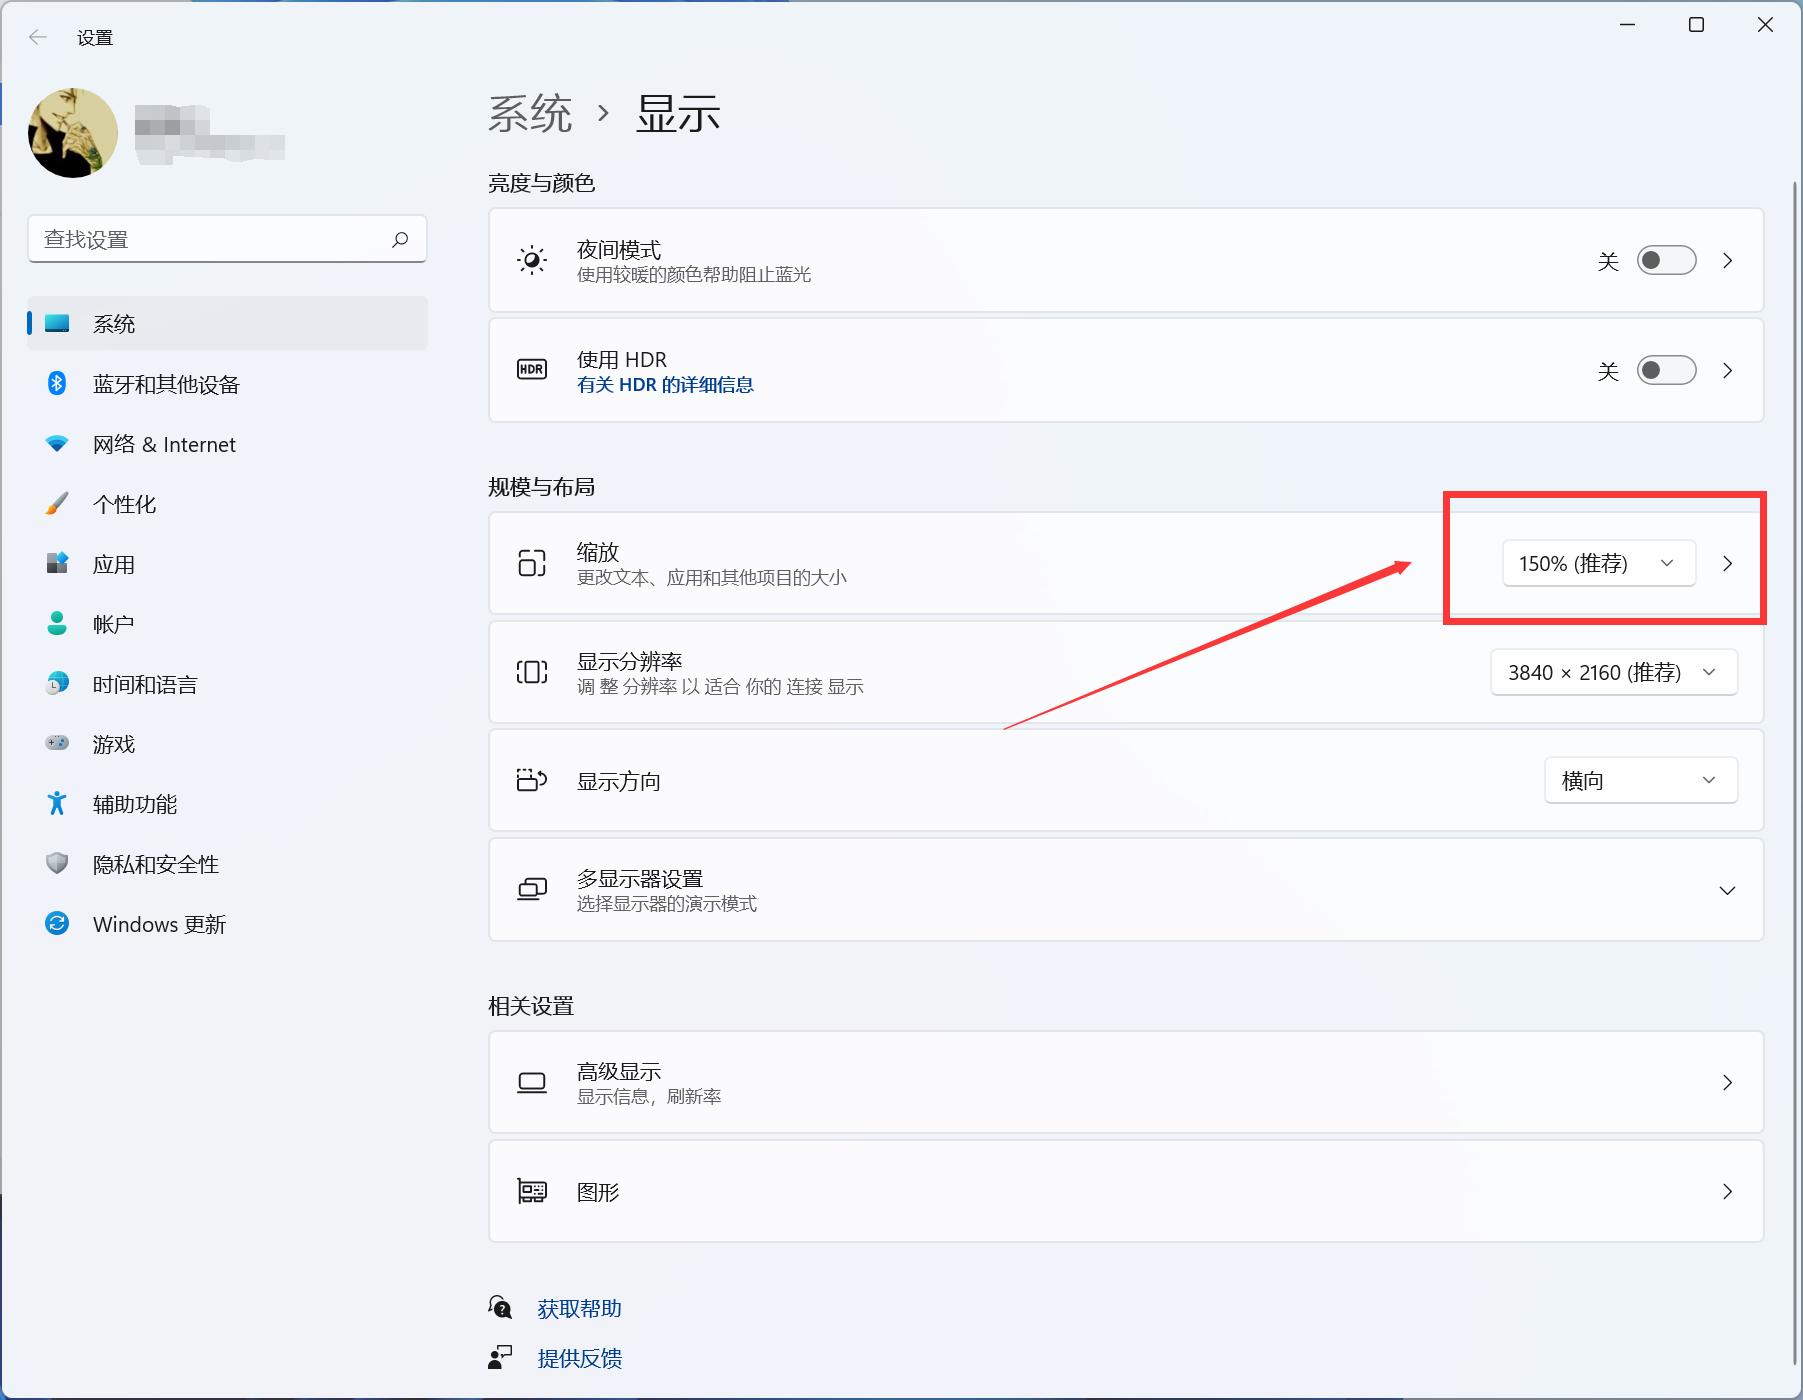Select the 游戏 gamepad icon
1803x1400 pixels.
57,744
